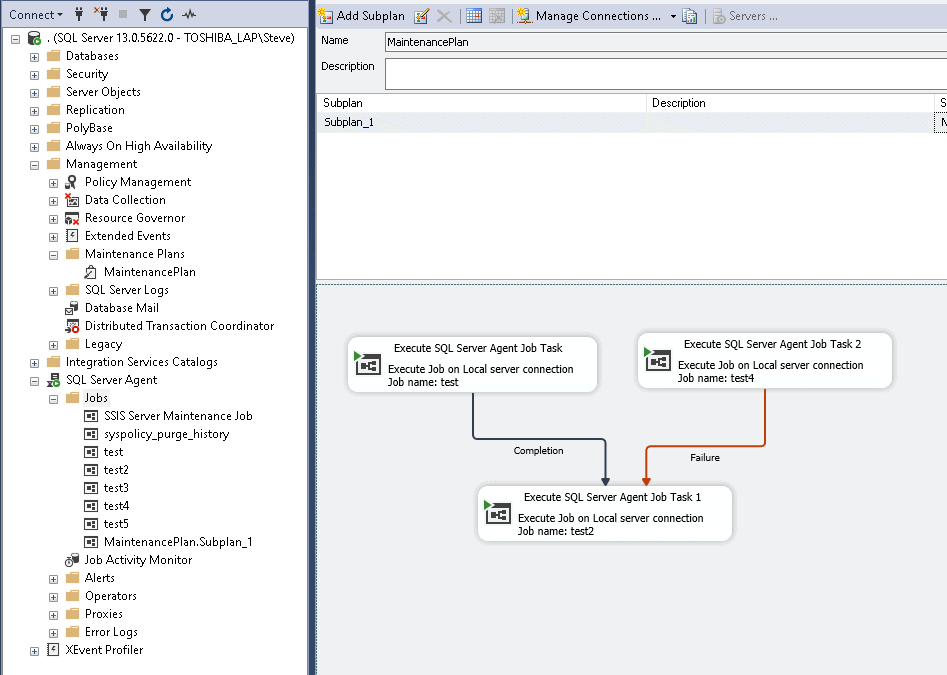
Task: Select the Proxies folder
Action: click(103, 614)
